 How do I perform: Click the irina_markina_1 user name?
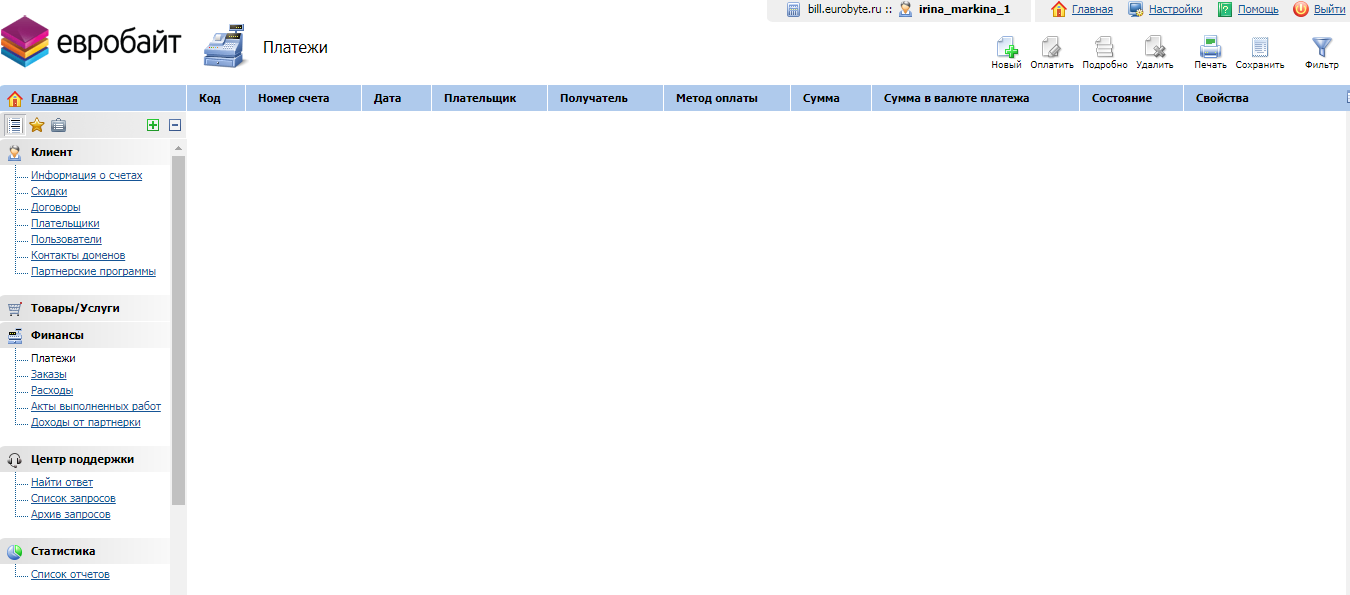point(964,9)
